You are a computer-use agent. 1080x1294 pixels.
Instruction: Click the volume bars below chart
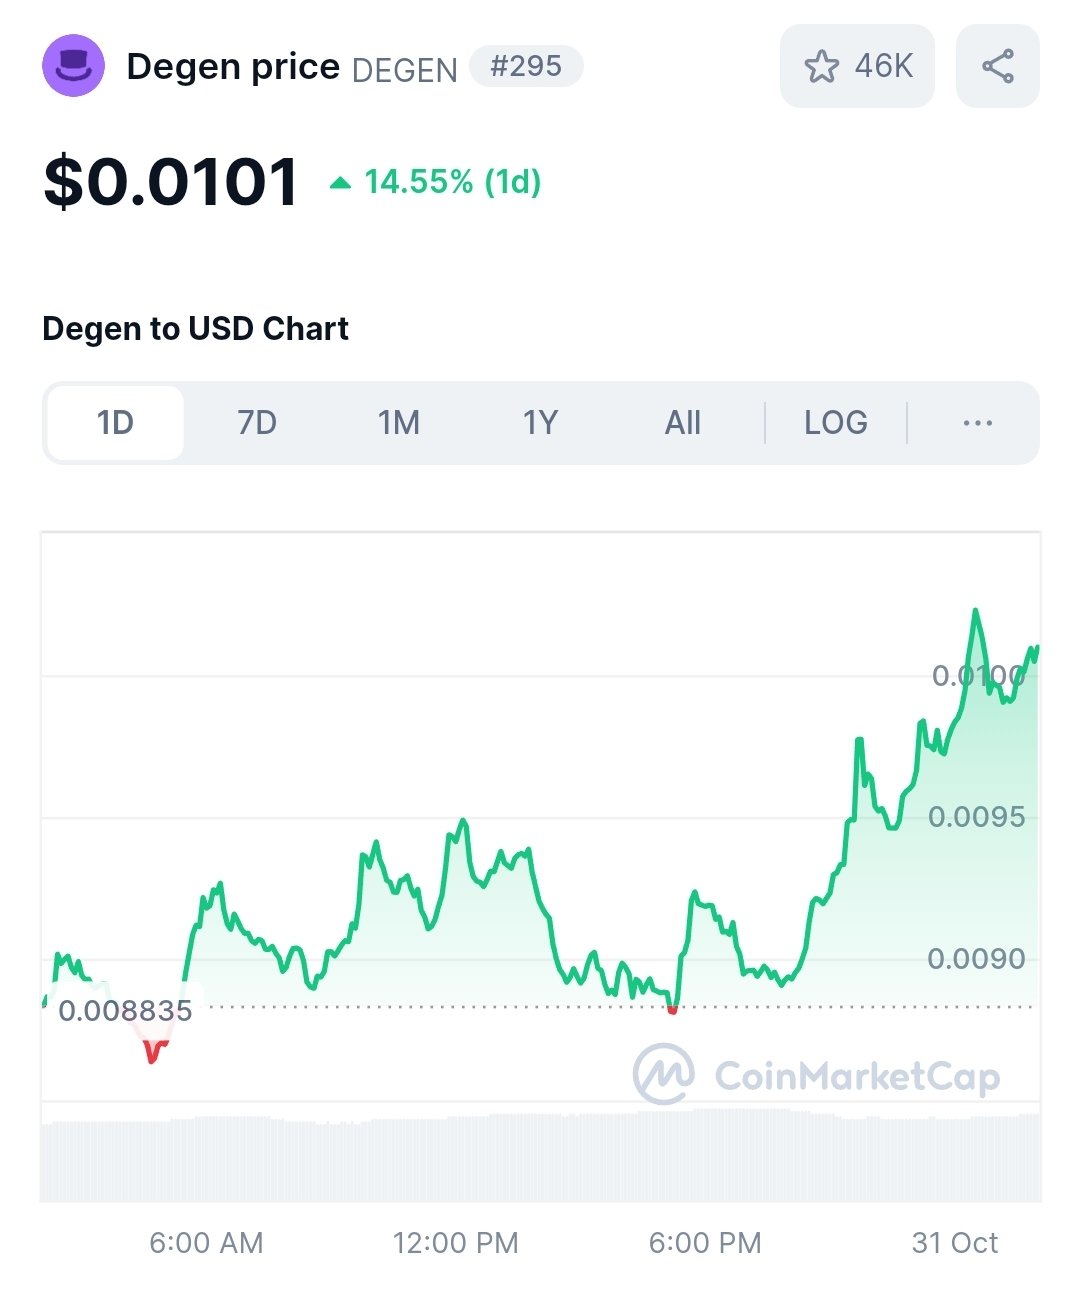pyautogui.click(x=540, y=1155)
